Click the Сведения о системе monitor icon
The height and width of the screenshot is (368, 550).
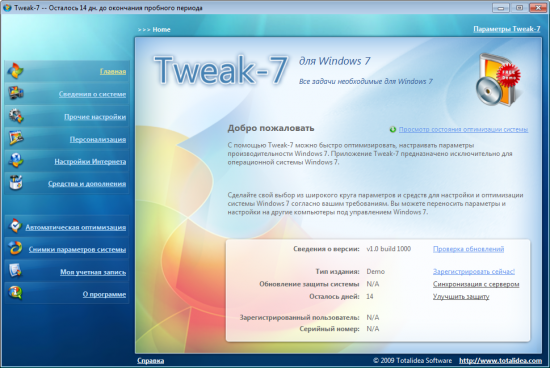point(16,93)
